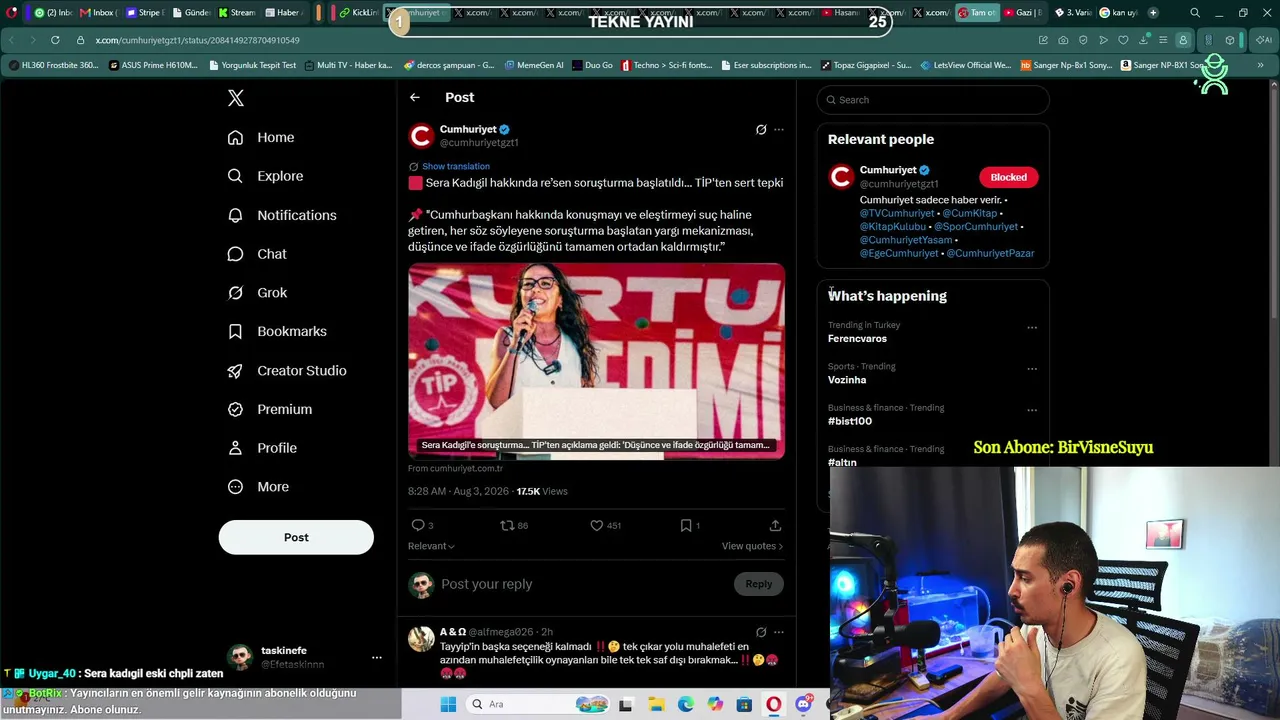The width and height of the screenshot is (1280, 720).
Task: Open the Relevant sort dropdown
Action: click(x=431, y=546)
